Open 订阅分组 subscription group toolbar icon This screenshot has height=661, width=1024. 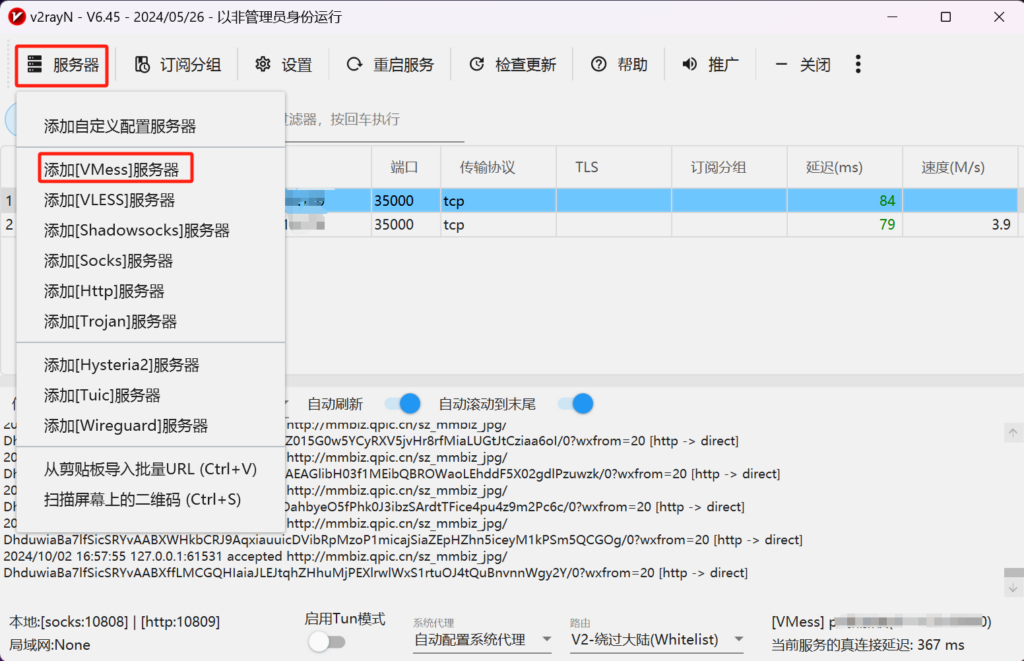(x=143, y=65)
